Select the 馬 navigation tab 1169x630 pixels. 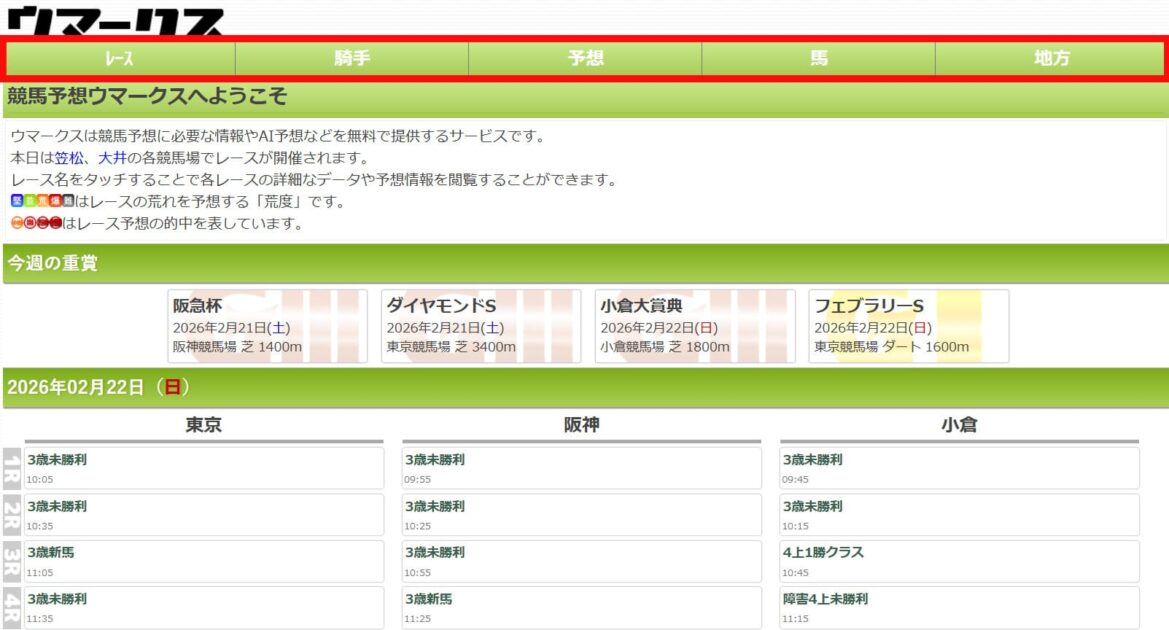818,59
